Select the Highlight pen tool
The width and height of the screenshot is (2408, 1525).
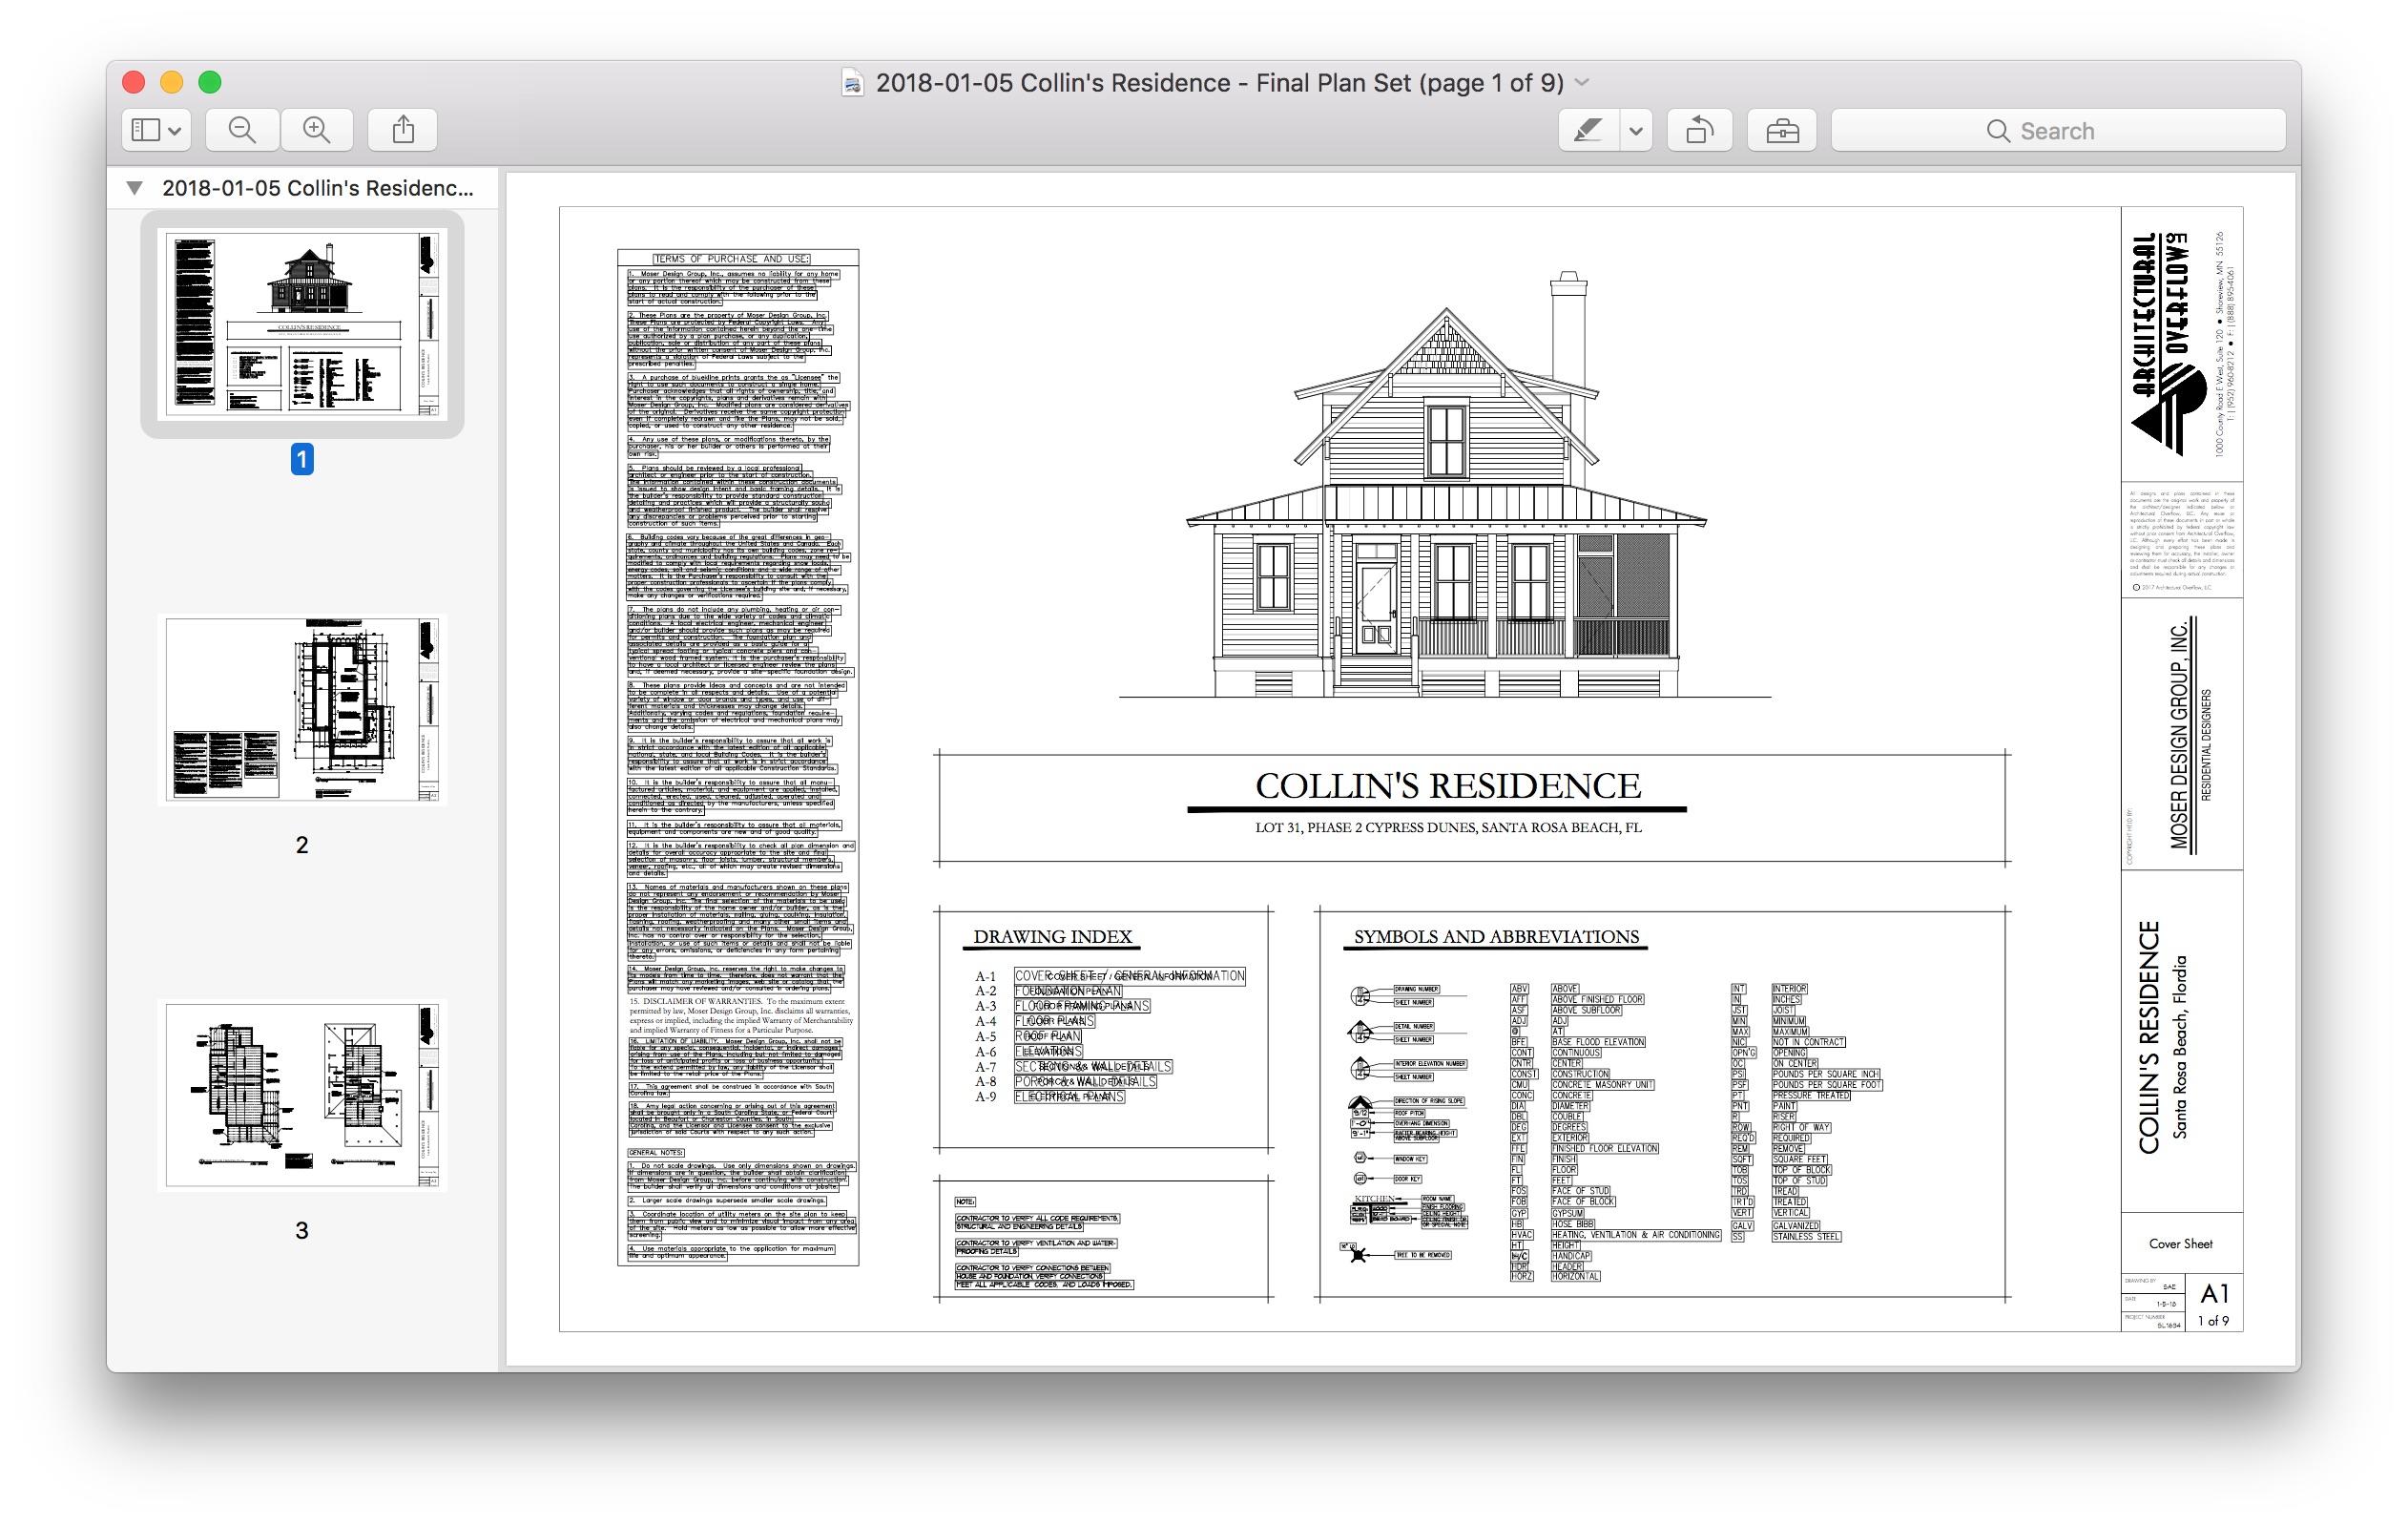click(x=1589, y=131)
